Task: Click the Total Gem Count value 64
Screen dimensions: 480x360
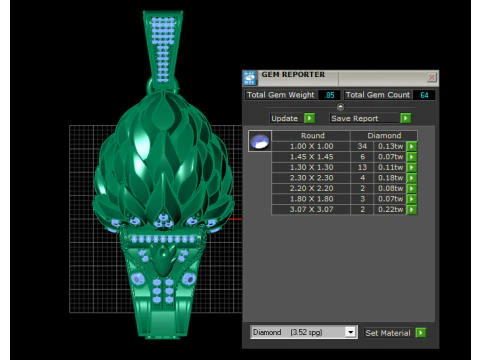Action: tap(424, 95)
